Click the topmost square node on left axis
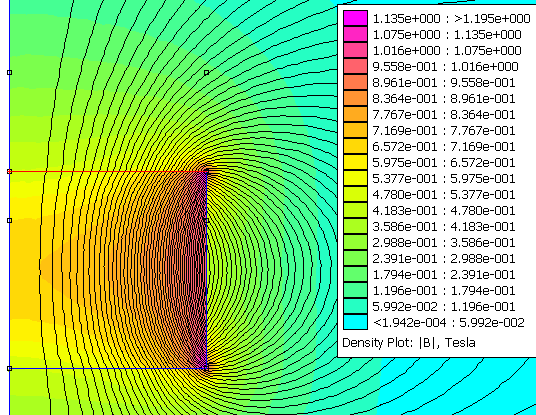The height and width of the screenshot is (415, 536). [10, 72]
